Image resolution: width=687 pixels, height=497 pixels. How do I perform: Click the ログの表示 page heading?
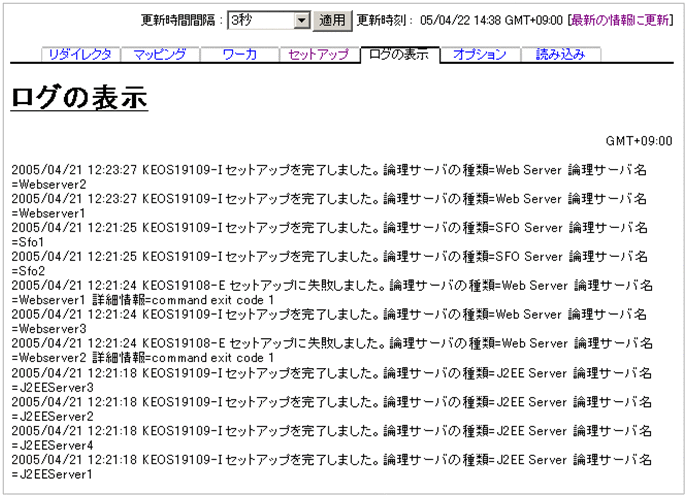point(79,97)
